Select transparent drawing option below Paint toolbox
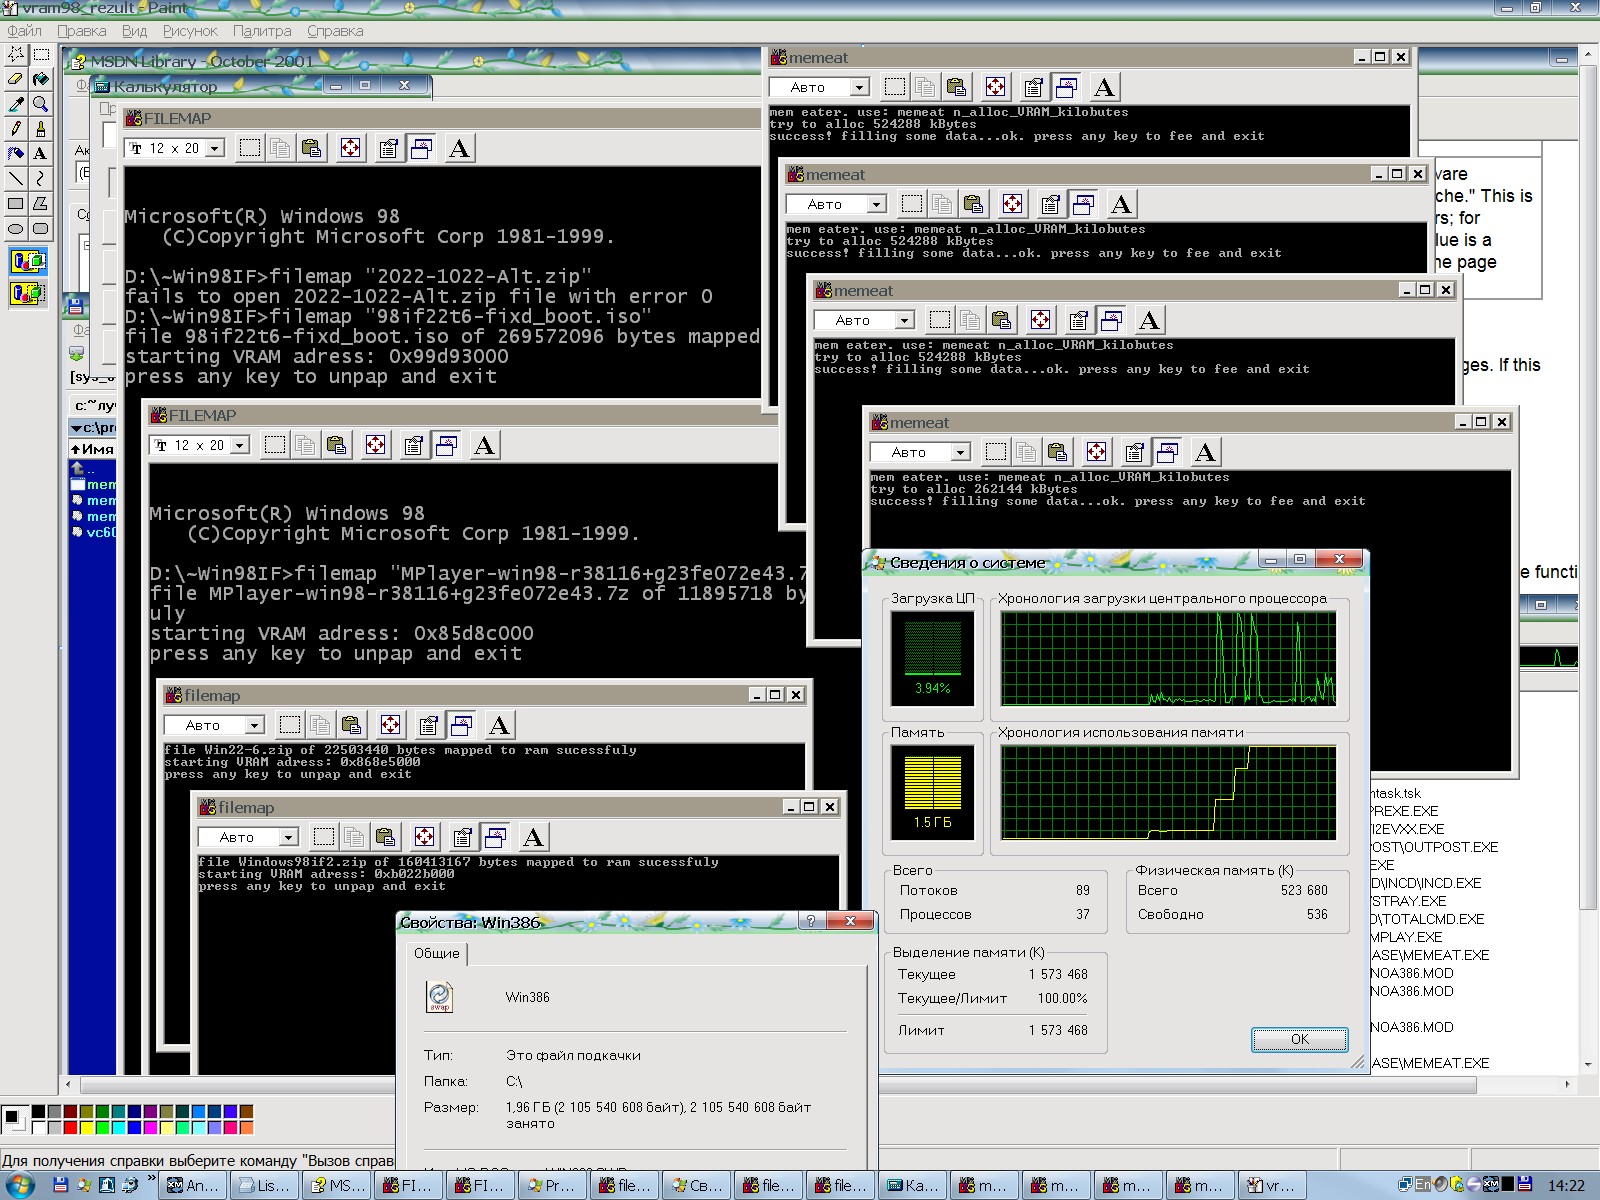The image size is (1600, 1200). coord(28,293)
